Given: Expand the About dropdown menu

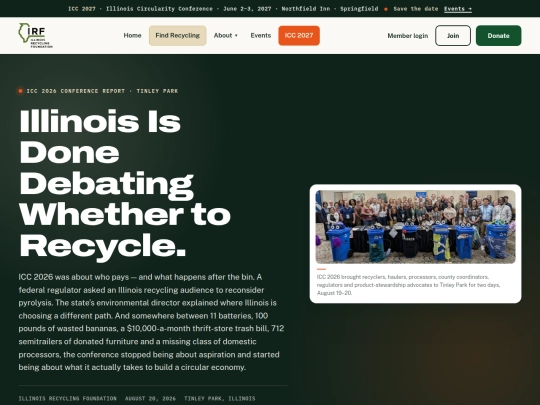Looking at the screenshot, I should 226,35.
